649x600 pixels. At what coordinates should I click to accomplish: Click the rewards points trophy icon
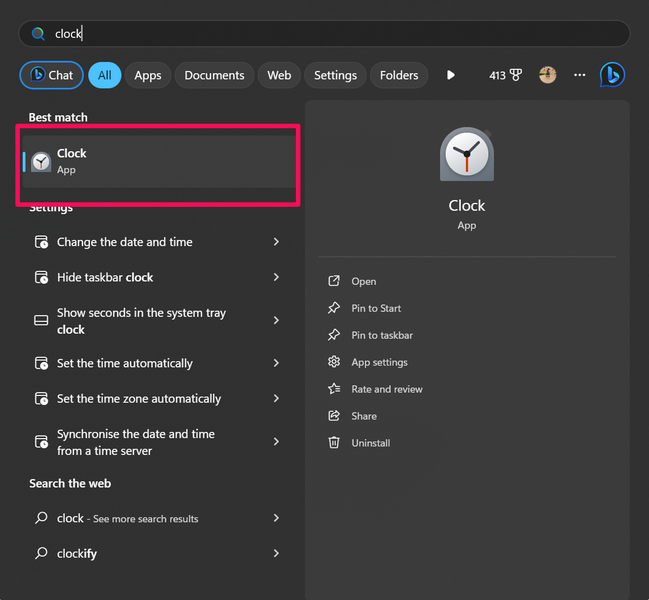pyautogui.click(x=516, y=75)
